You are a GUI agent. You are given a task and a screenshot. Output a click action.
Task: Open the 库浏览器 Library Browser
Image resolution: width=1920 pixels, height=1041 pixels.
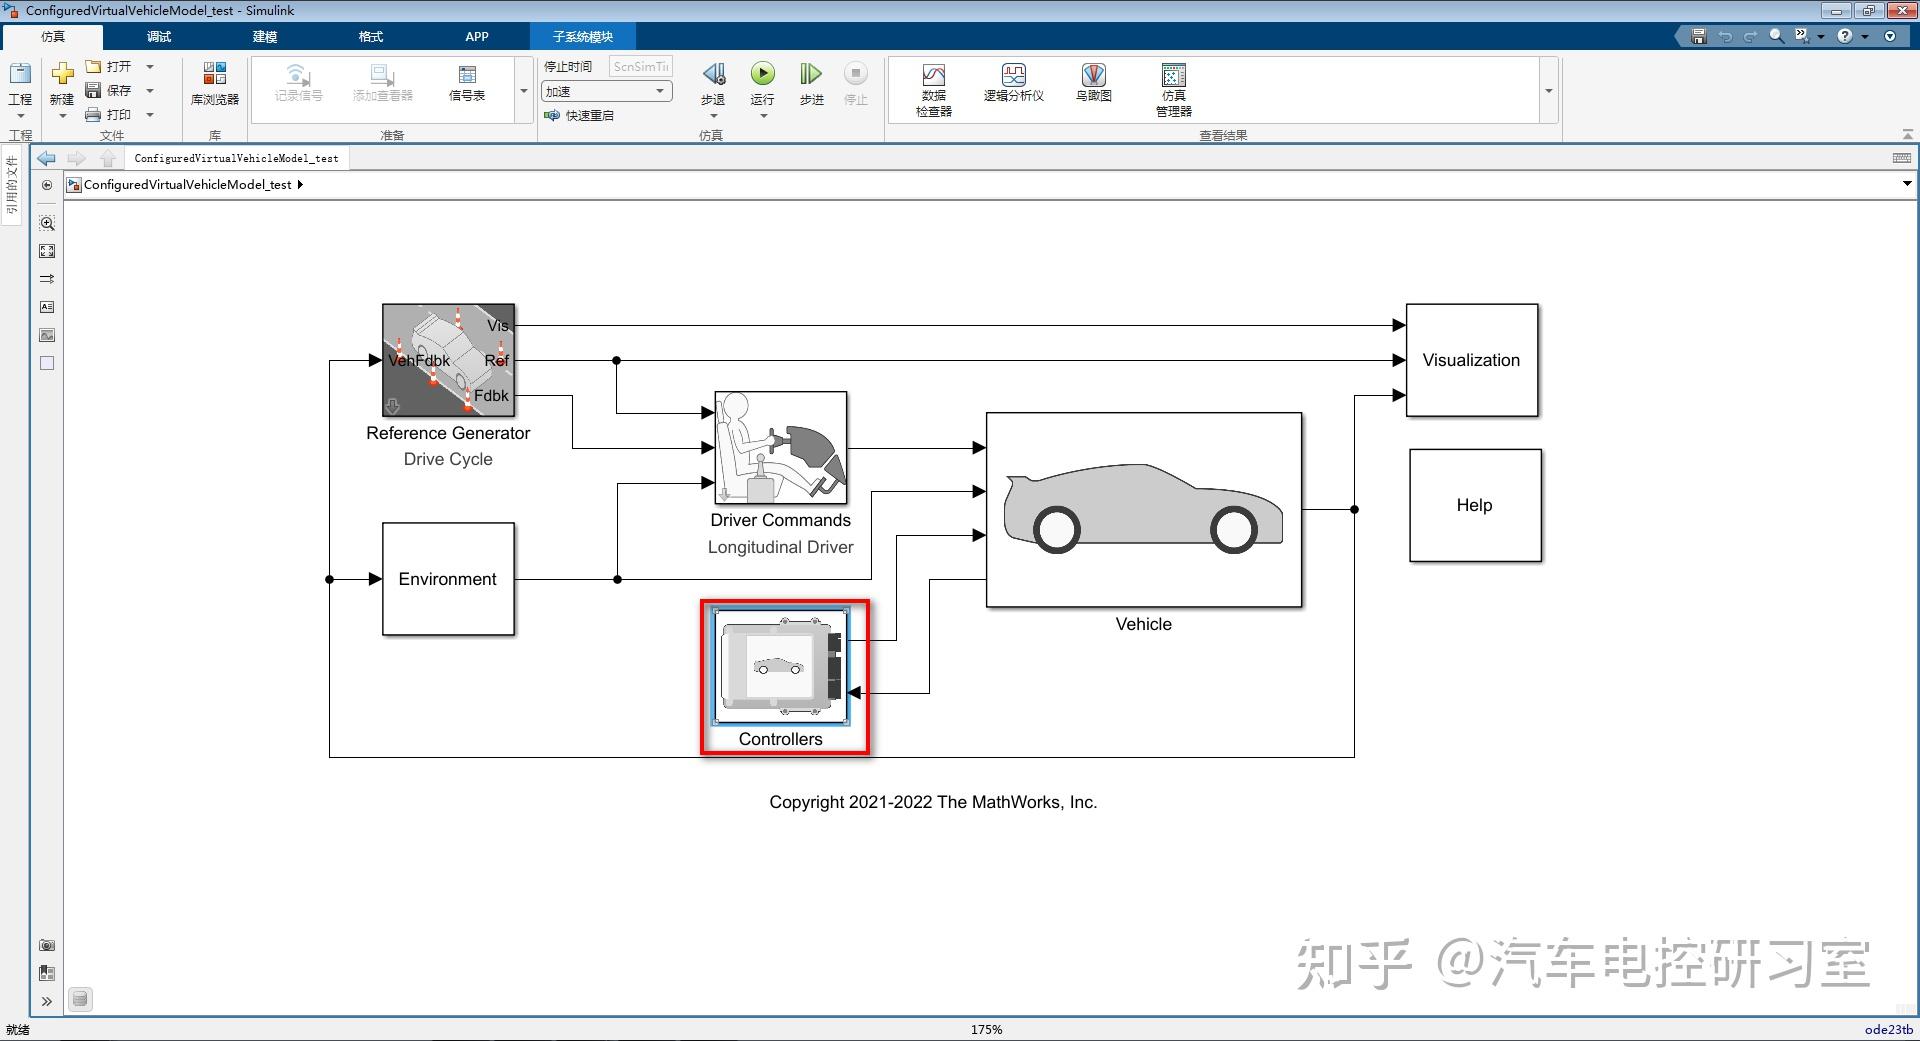(x=213, y=85)
